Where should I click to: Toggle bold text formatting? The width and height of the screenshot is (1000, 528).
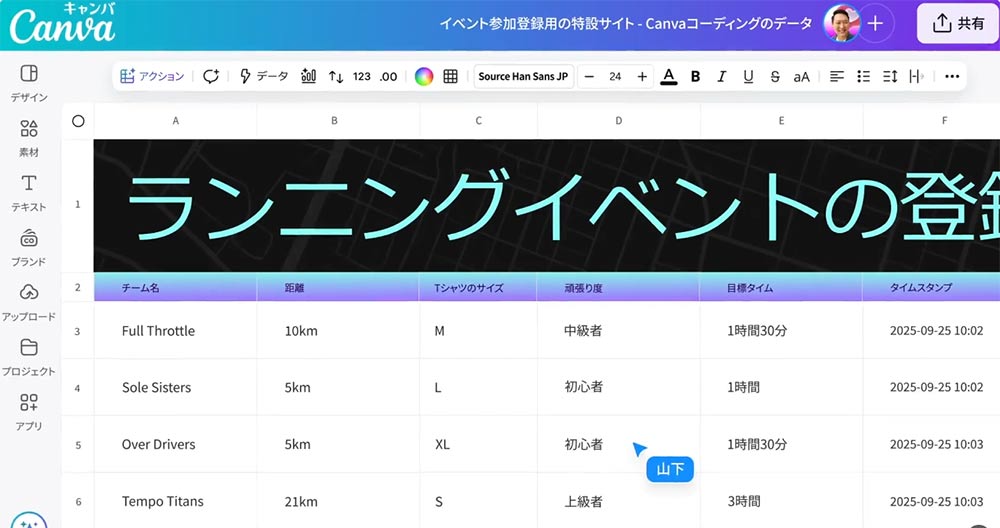point(695,76)
